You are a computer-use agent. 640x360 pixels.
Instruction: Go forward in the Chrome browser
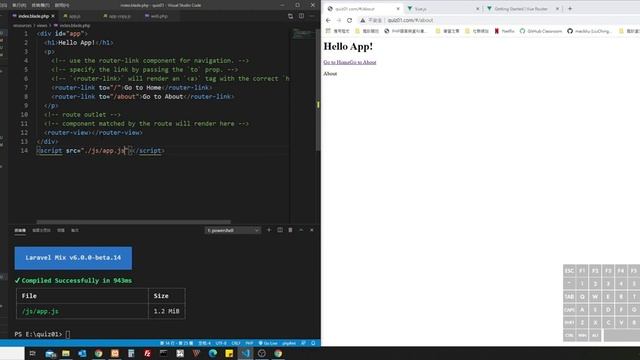[x=339, y=20]
